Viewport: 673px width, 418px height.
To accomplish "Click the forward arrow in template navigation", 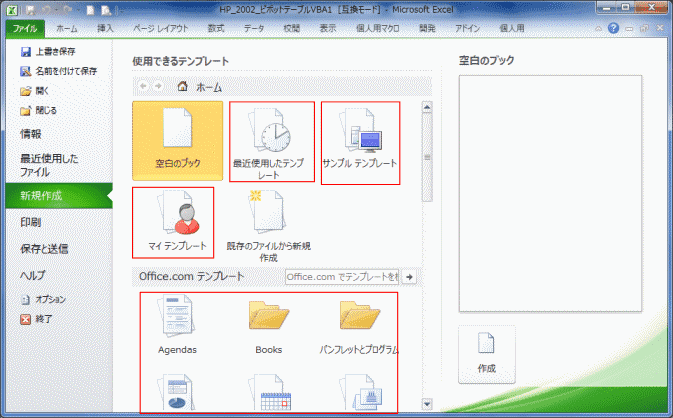I will (x=158, y=86).
